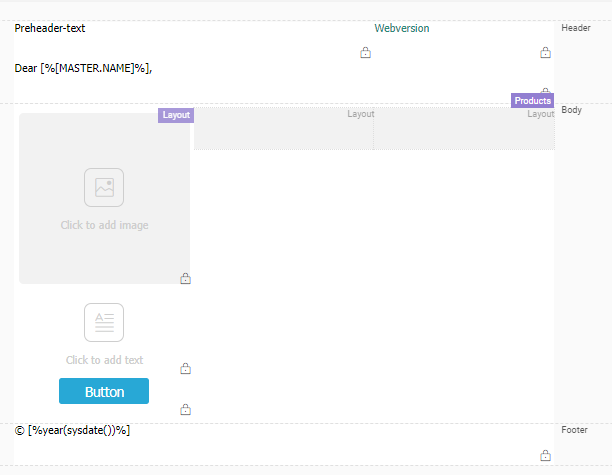Viewport: 612px width, 475px height.
Task: Select the purple Layout tag
Action: tap(175, 115)
